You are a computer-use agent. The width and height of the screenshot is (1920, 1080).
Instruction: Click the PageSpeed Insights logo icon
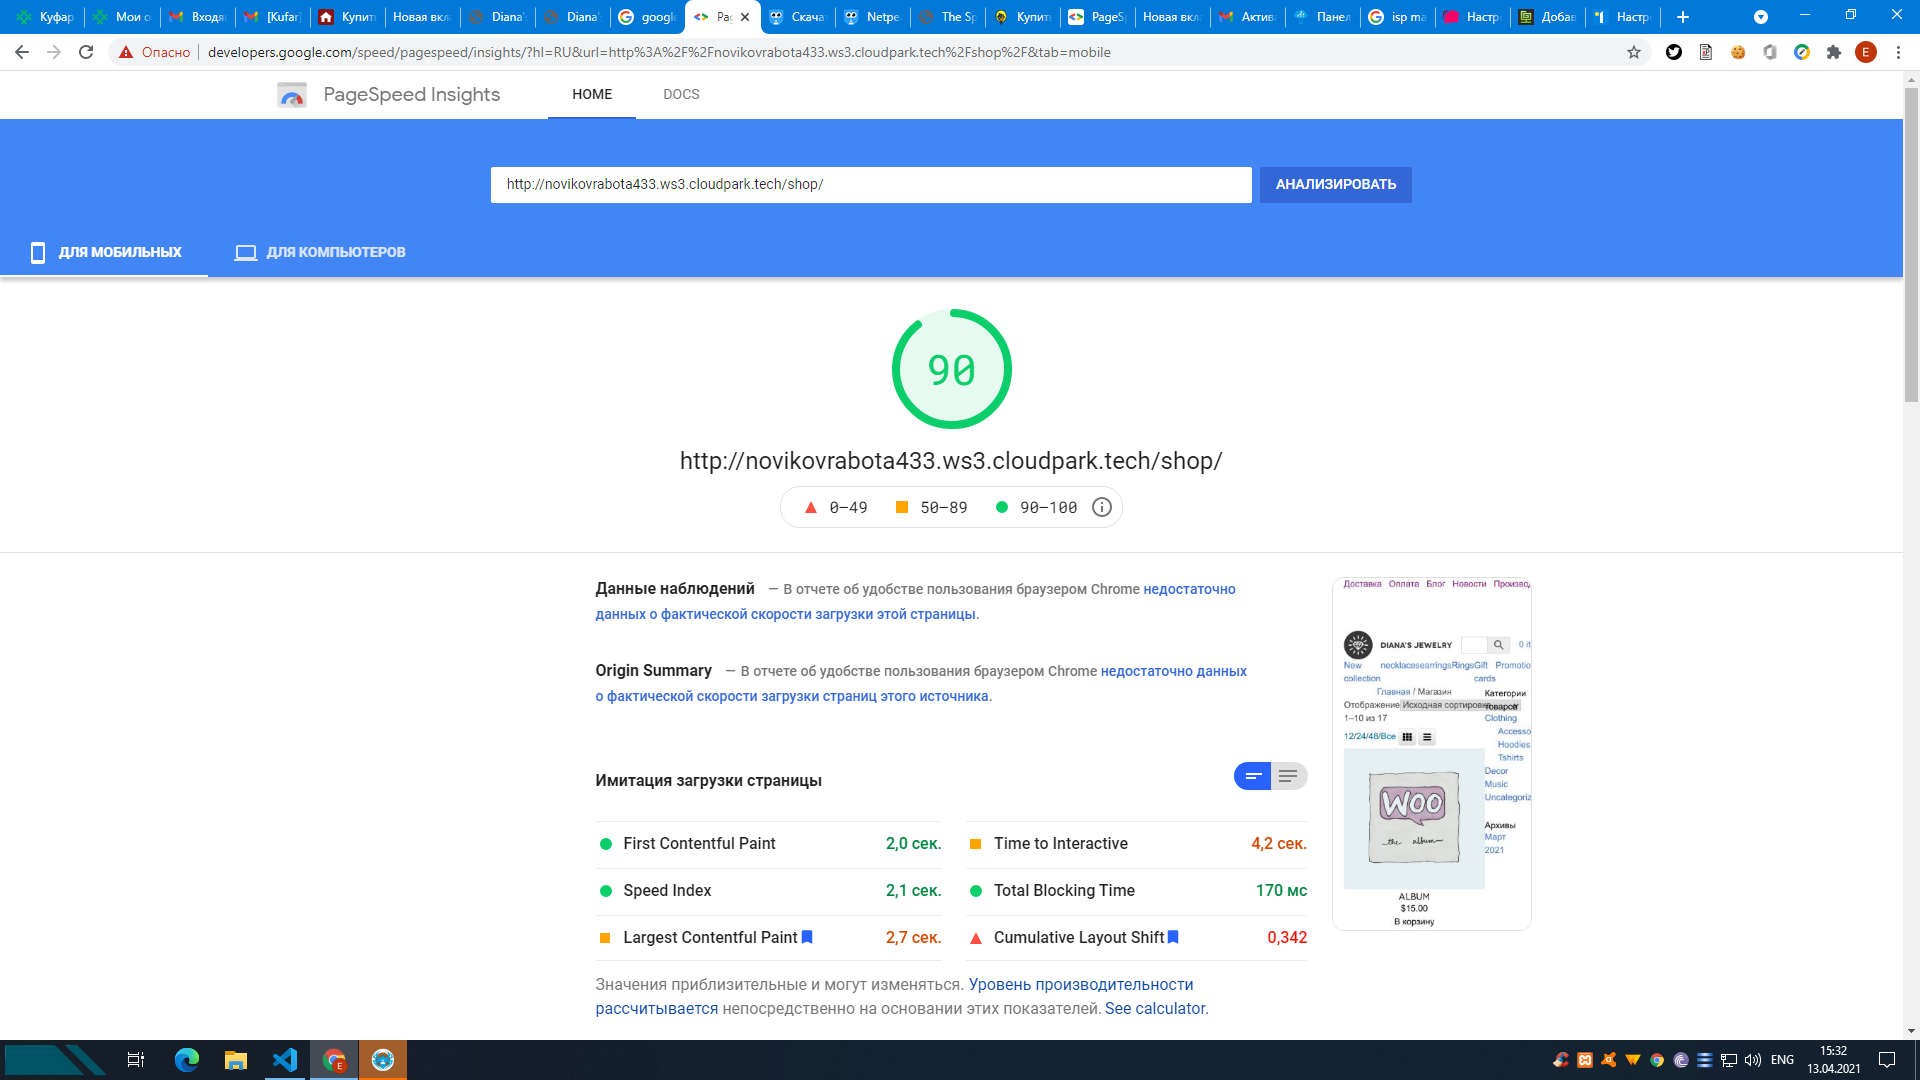(x=291, y=95)
